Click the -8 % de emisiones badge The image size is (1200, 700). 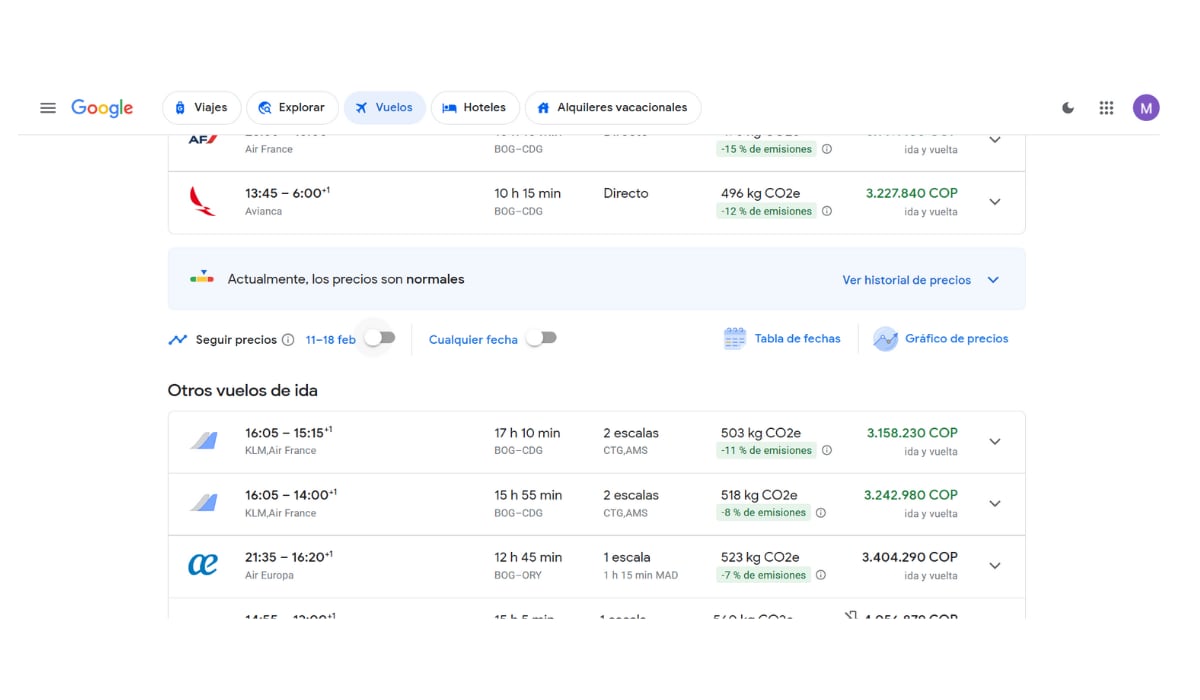[x=764, y=513]
